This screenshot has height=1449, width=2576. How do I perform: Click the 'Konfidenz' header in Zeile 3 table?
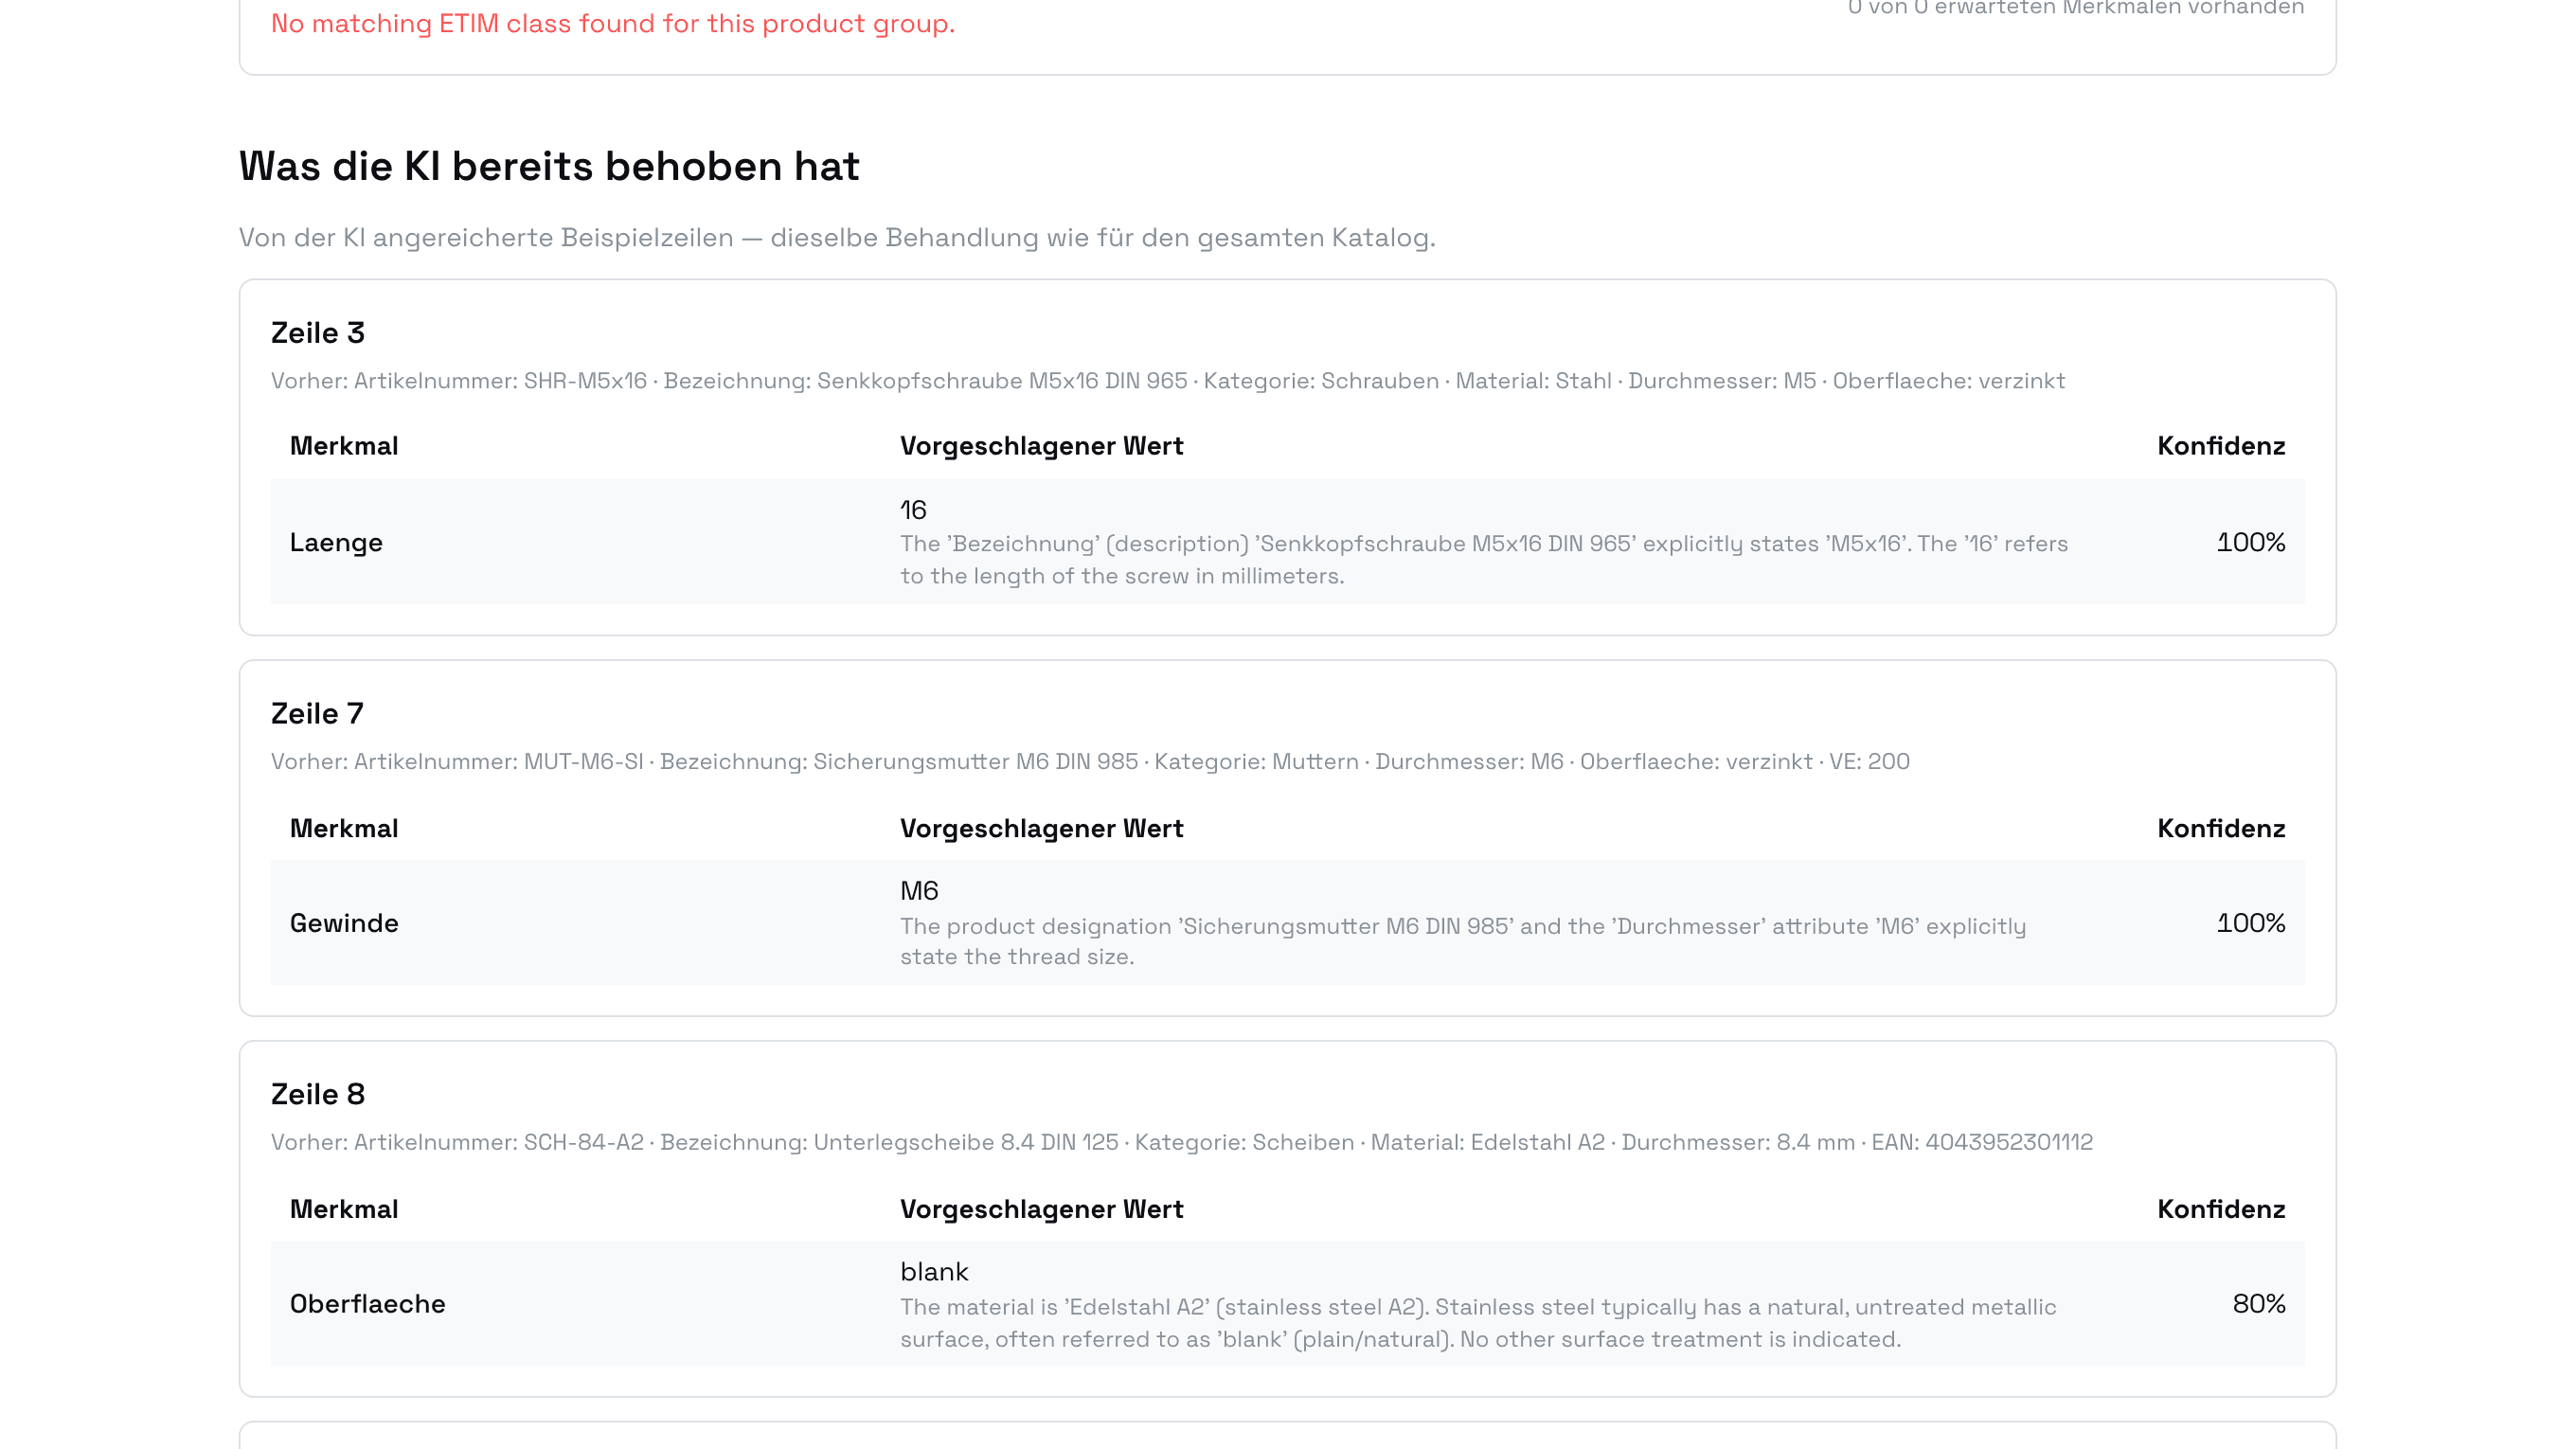point(2221,446)
